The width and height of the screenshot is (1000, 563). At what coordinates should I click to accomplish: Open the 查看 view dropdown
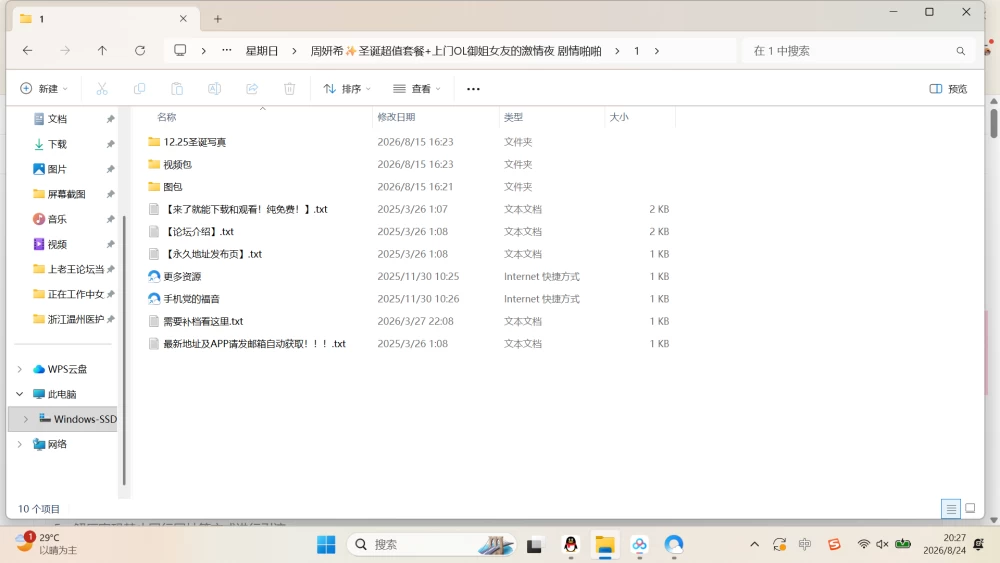click(x=416, y=89)
